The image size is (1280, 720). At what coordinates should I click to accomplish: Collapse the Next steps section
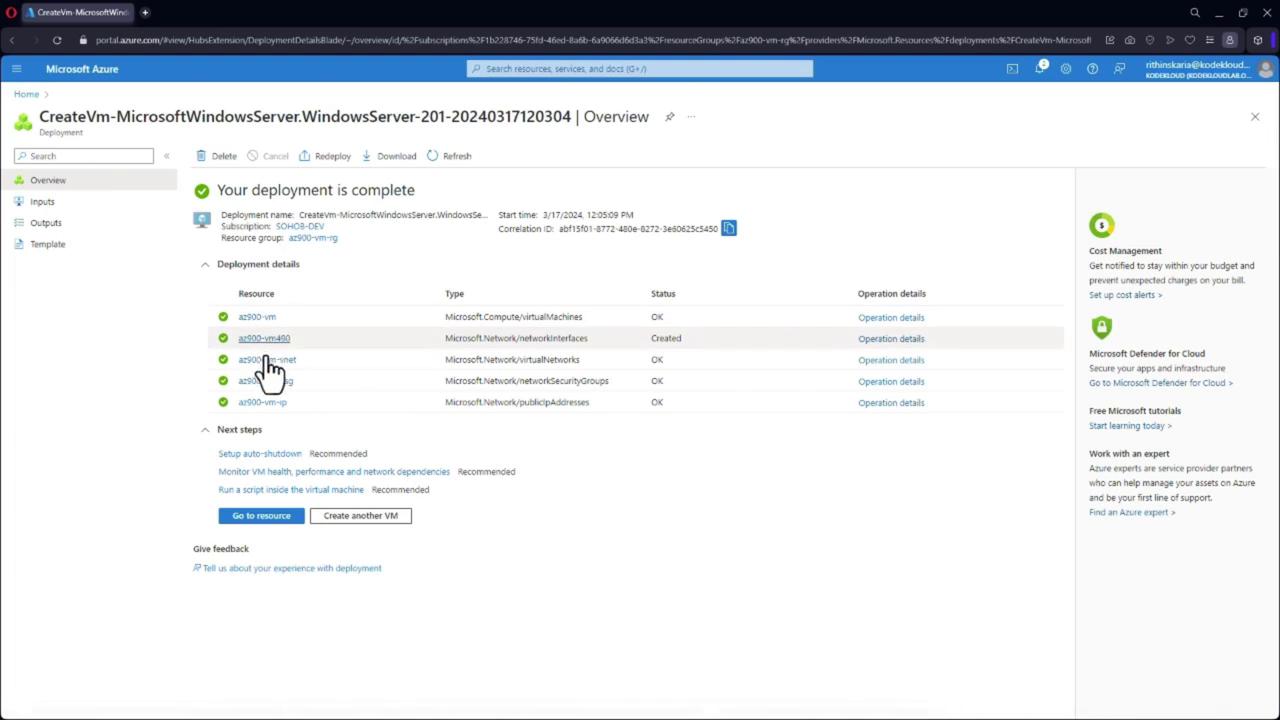click(x=205, y=430)
